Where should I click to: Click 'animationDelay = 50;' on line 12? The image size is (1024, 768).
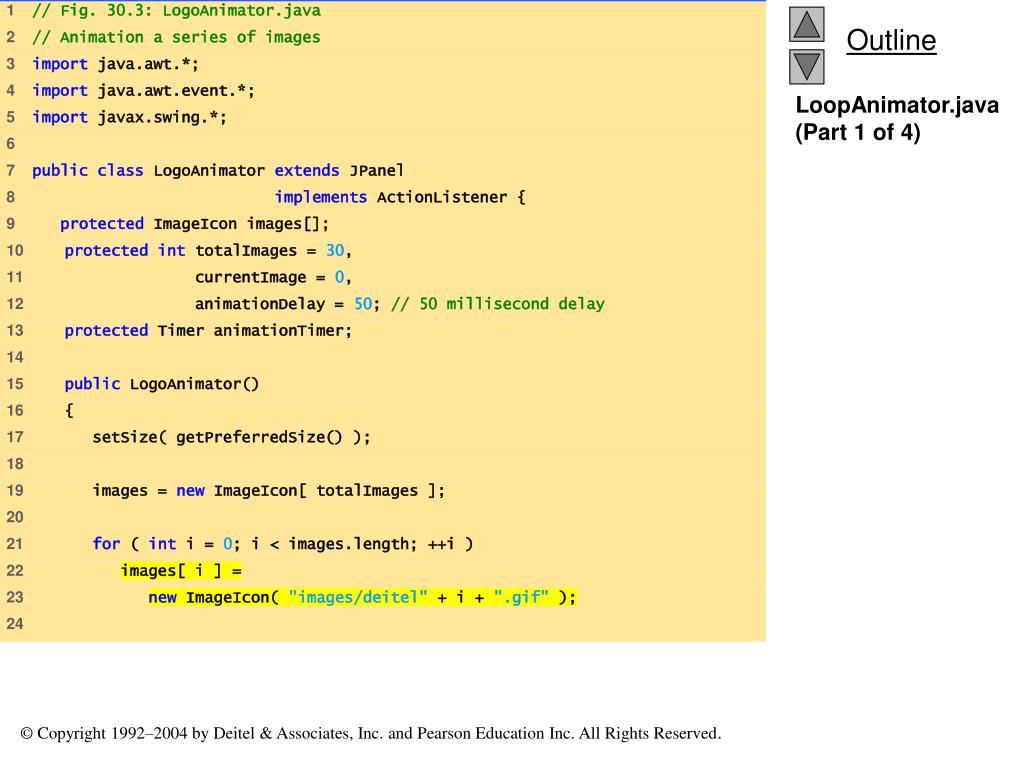287,304
